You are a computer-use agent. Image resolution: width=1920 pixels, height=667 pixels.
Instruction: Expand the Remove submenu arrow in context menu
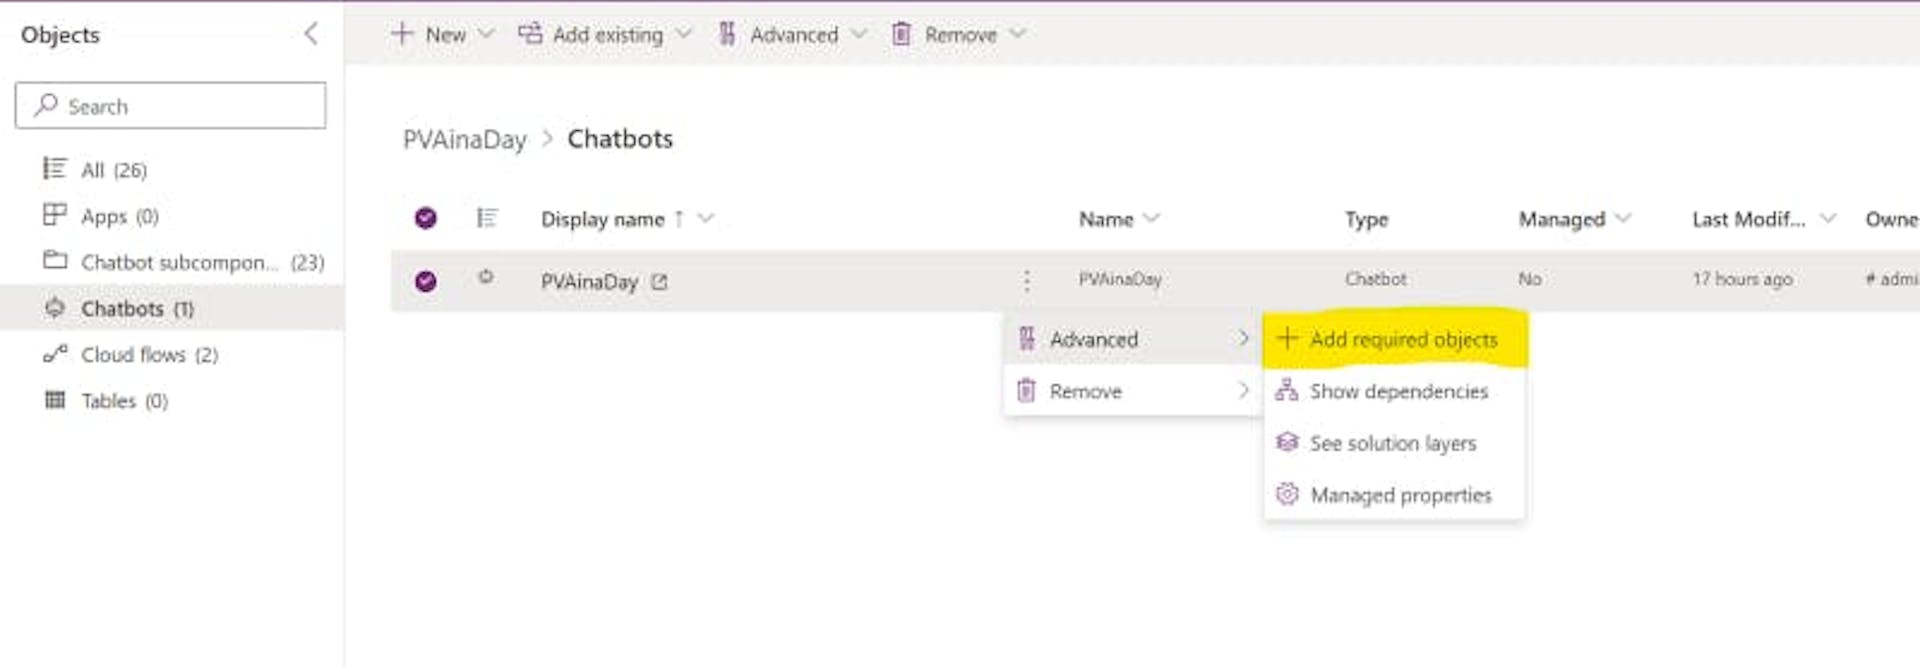(1243, 390)
